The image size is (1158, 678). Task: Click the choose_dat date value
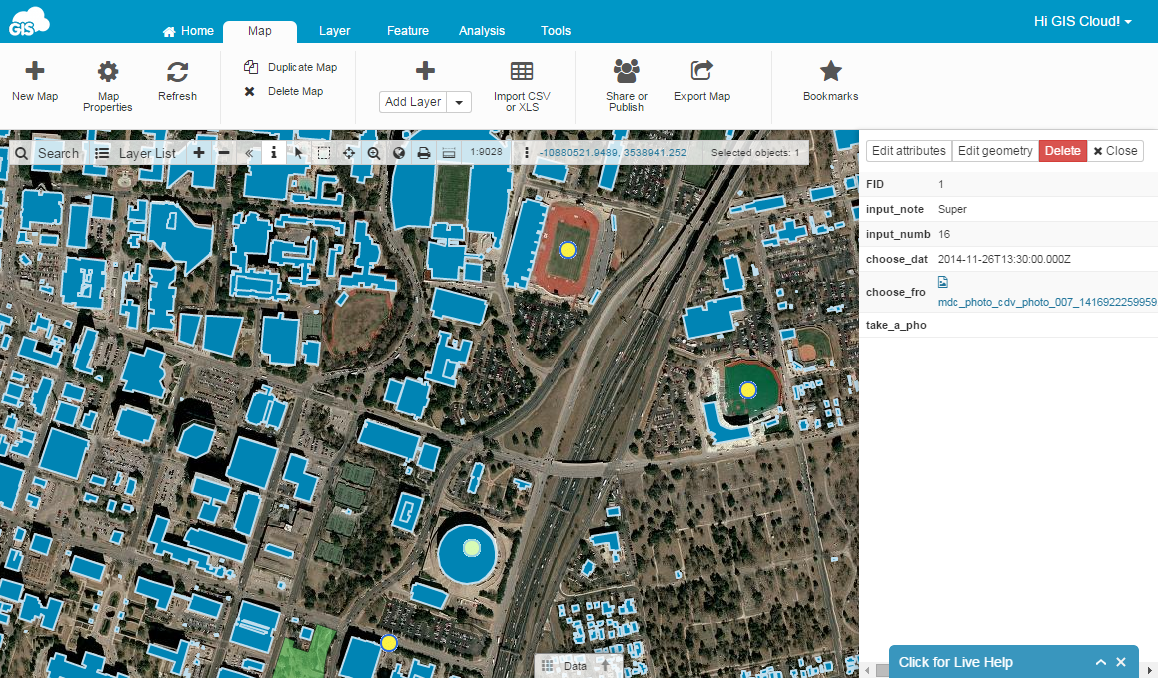(x=1004, y=260)
